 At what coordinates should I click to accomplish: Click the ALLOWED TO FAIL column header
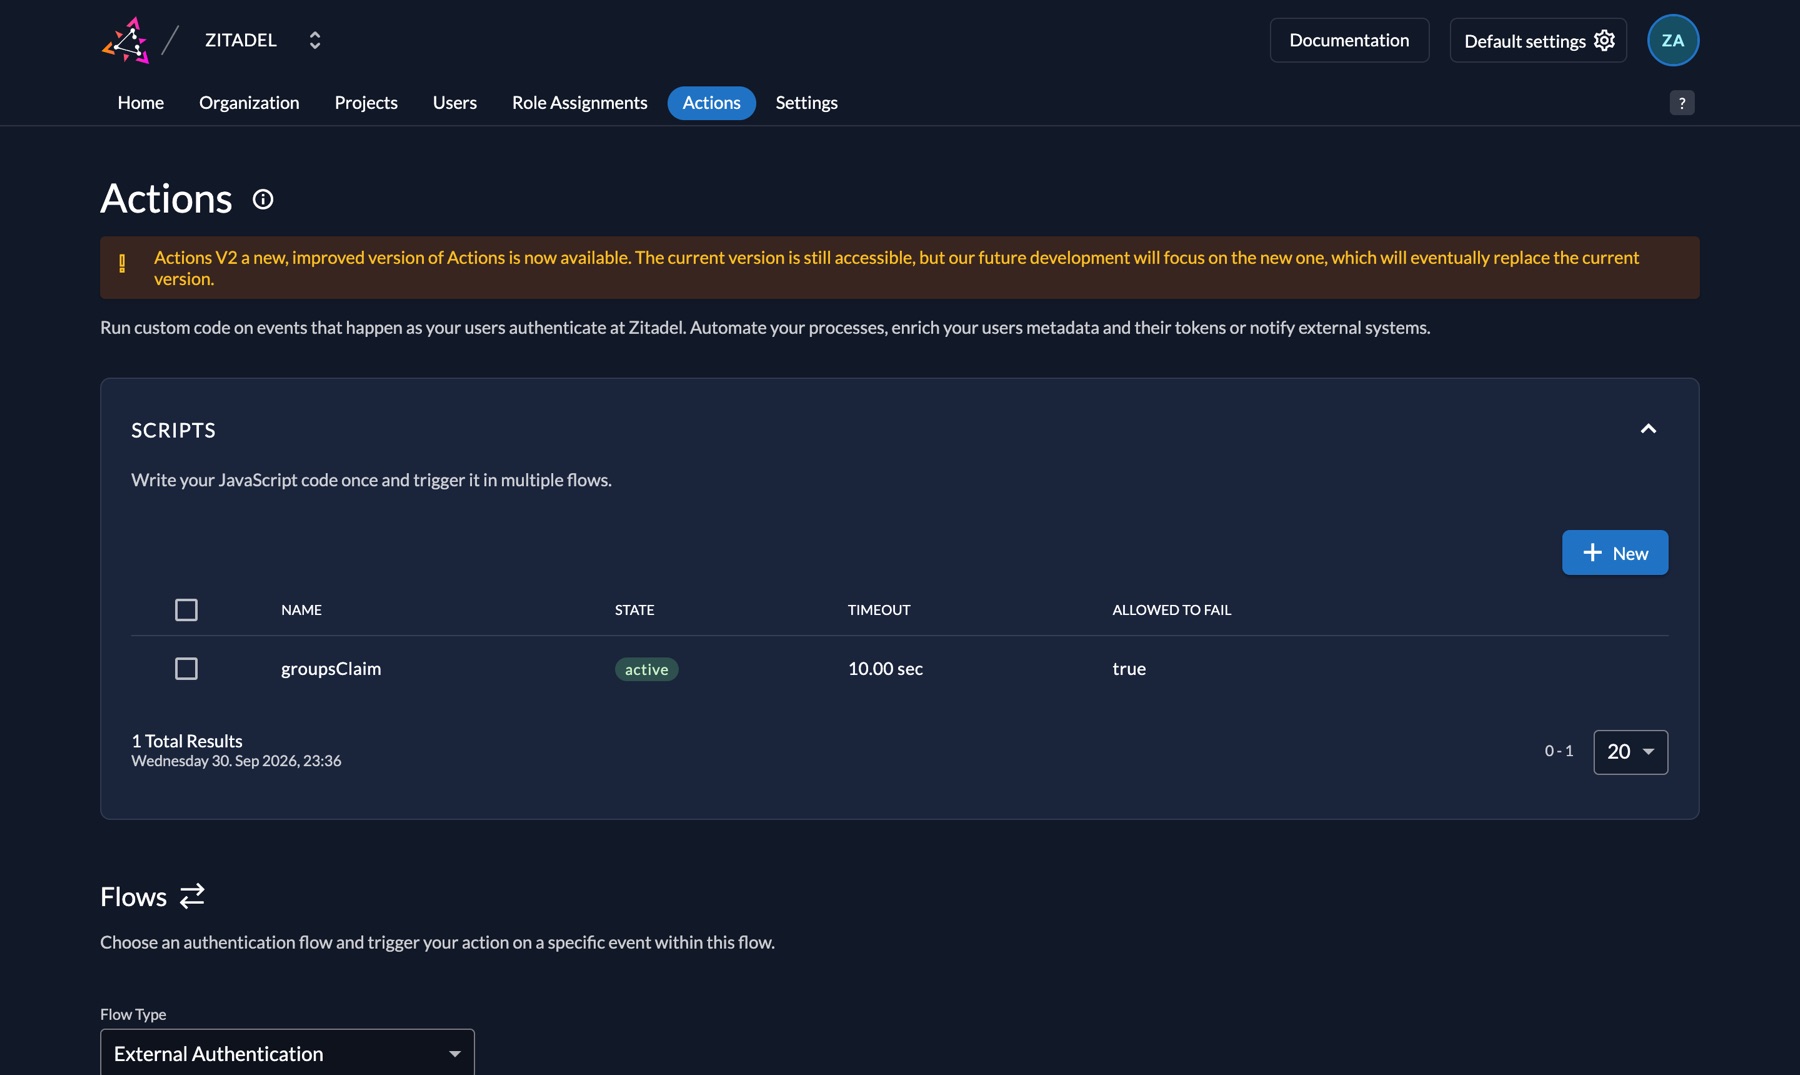1171,609
